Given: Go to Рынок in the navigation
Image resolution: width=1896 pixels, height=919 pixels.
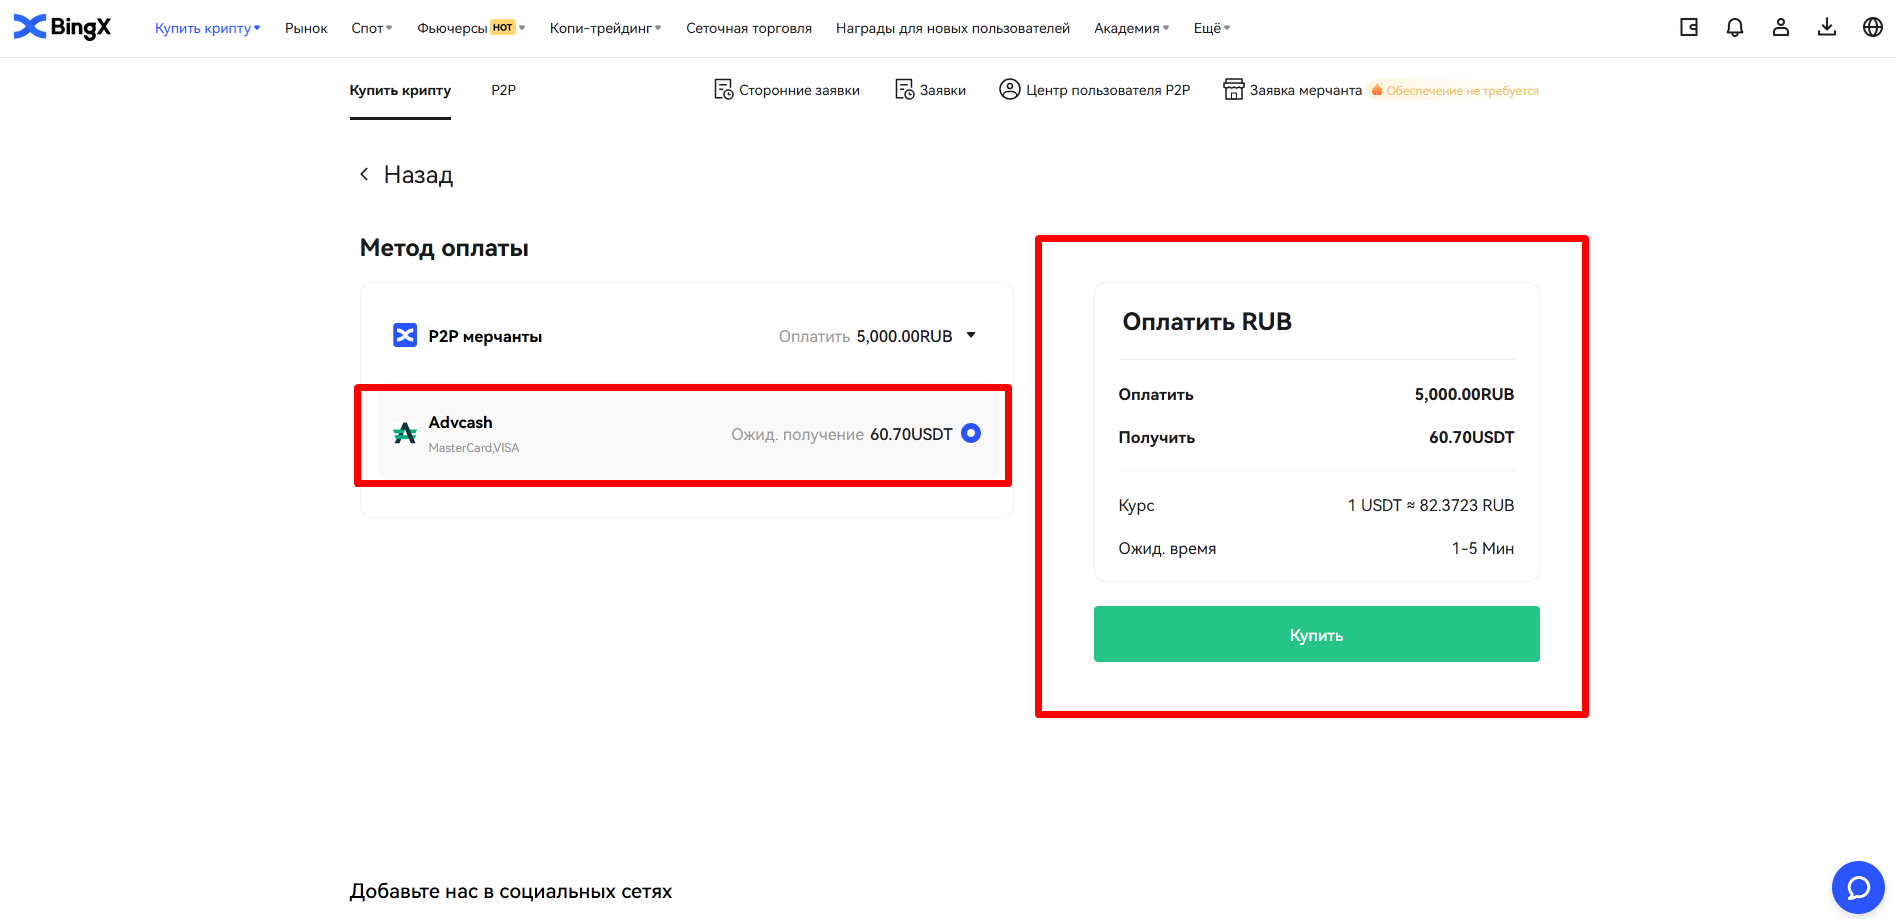Looking at the screenshot, I should coord(306,28).
